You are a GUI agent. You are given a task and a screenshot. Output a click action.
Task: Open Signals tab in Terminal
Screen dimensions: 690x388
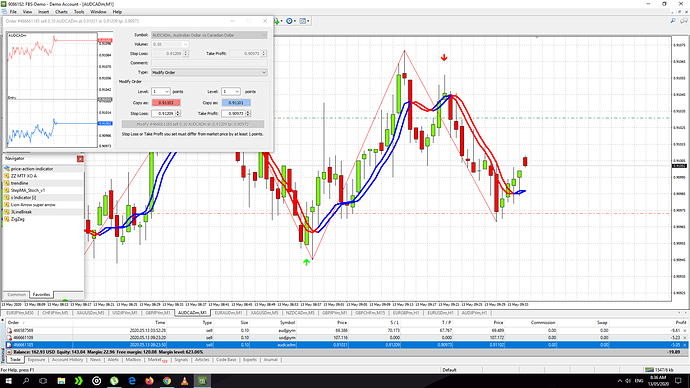(x=181, y=360)
